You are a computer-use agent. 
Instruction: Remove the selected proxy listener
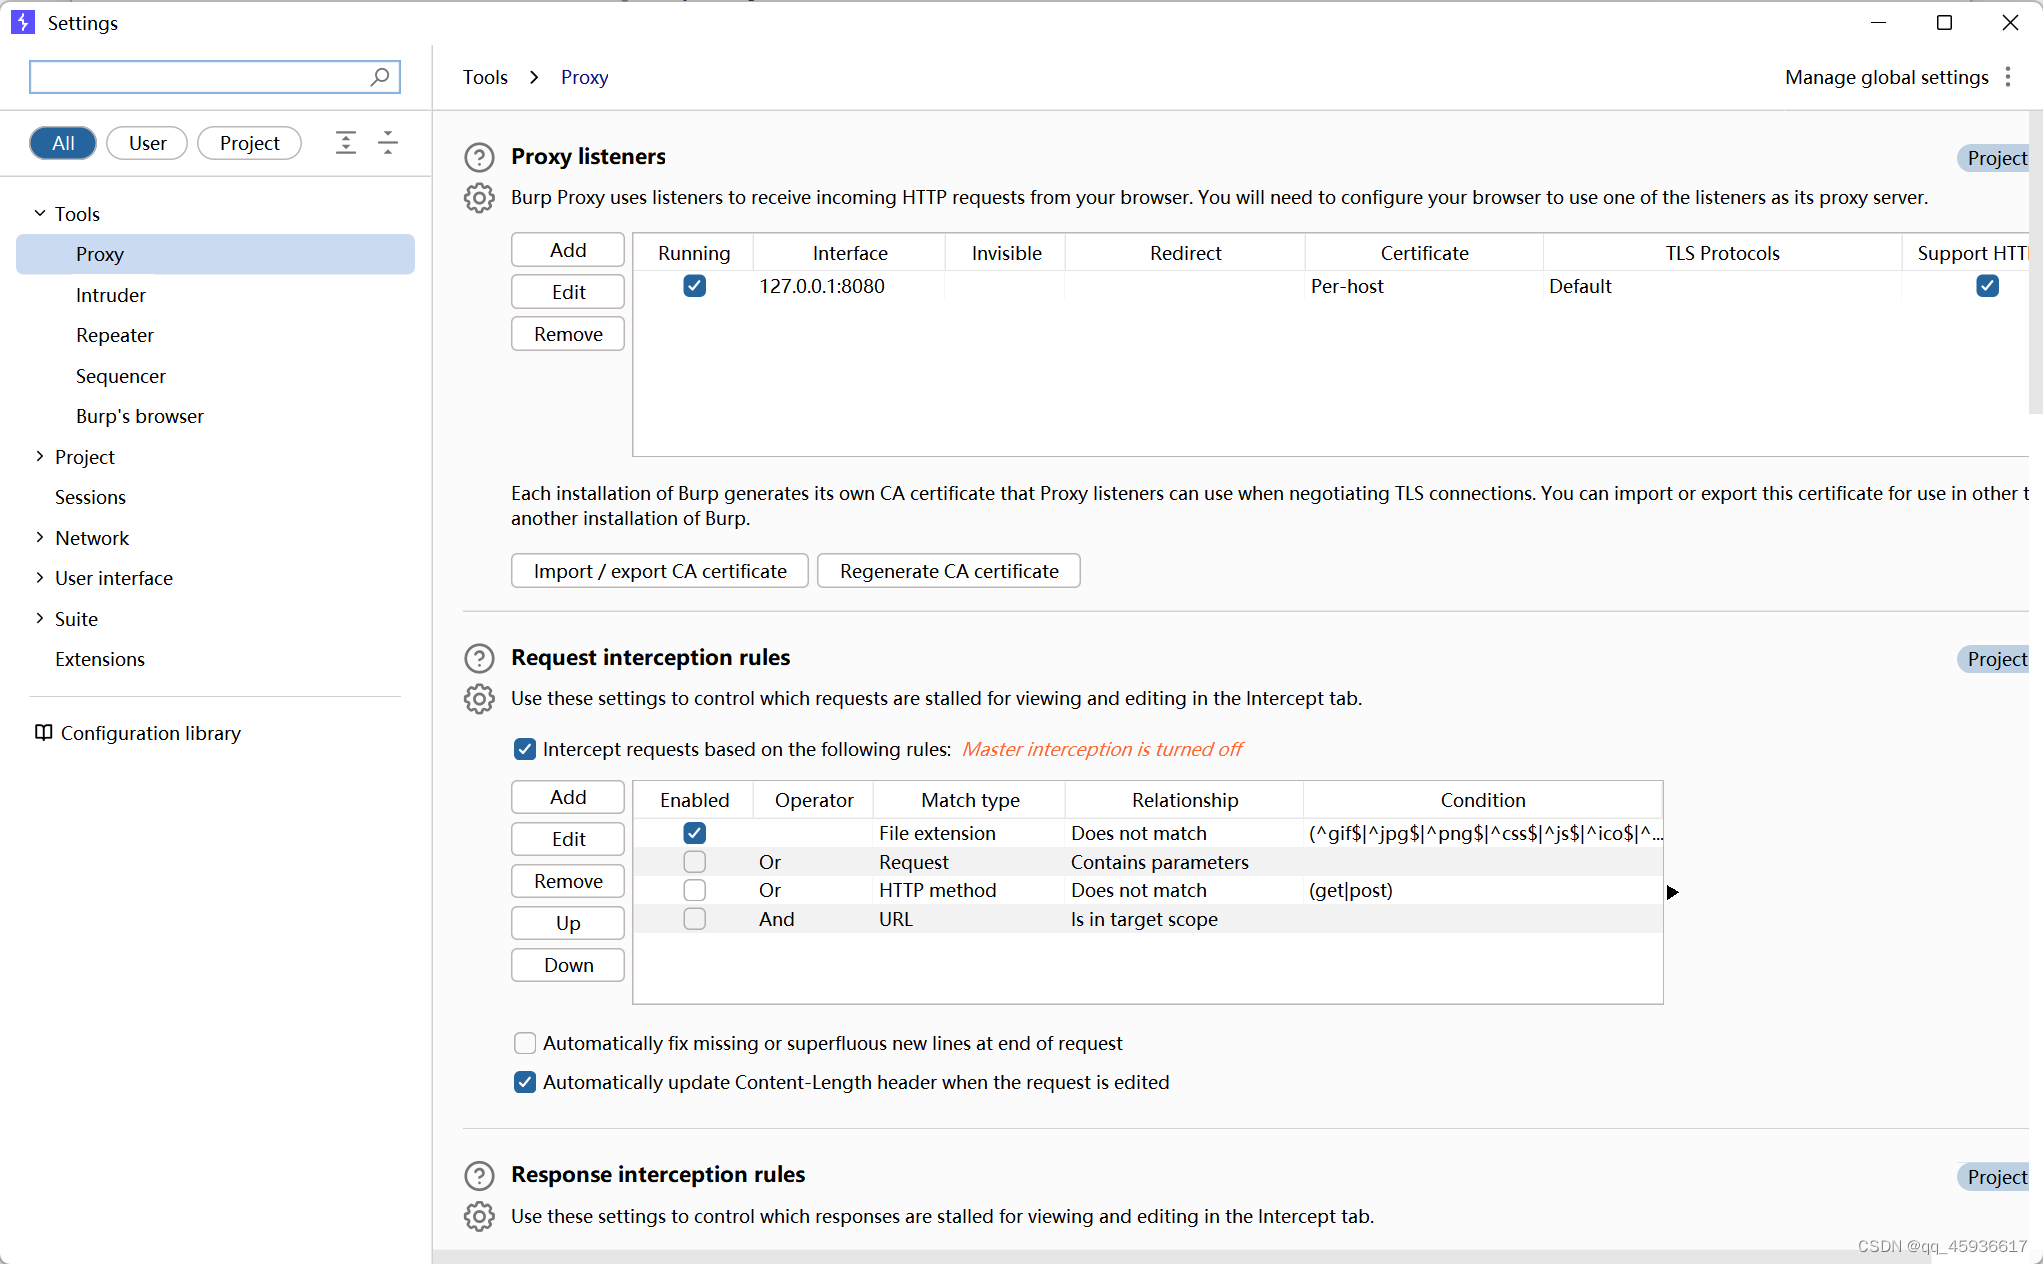point(568,334)
